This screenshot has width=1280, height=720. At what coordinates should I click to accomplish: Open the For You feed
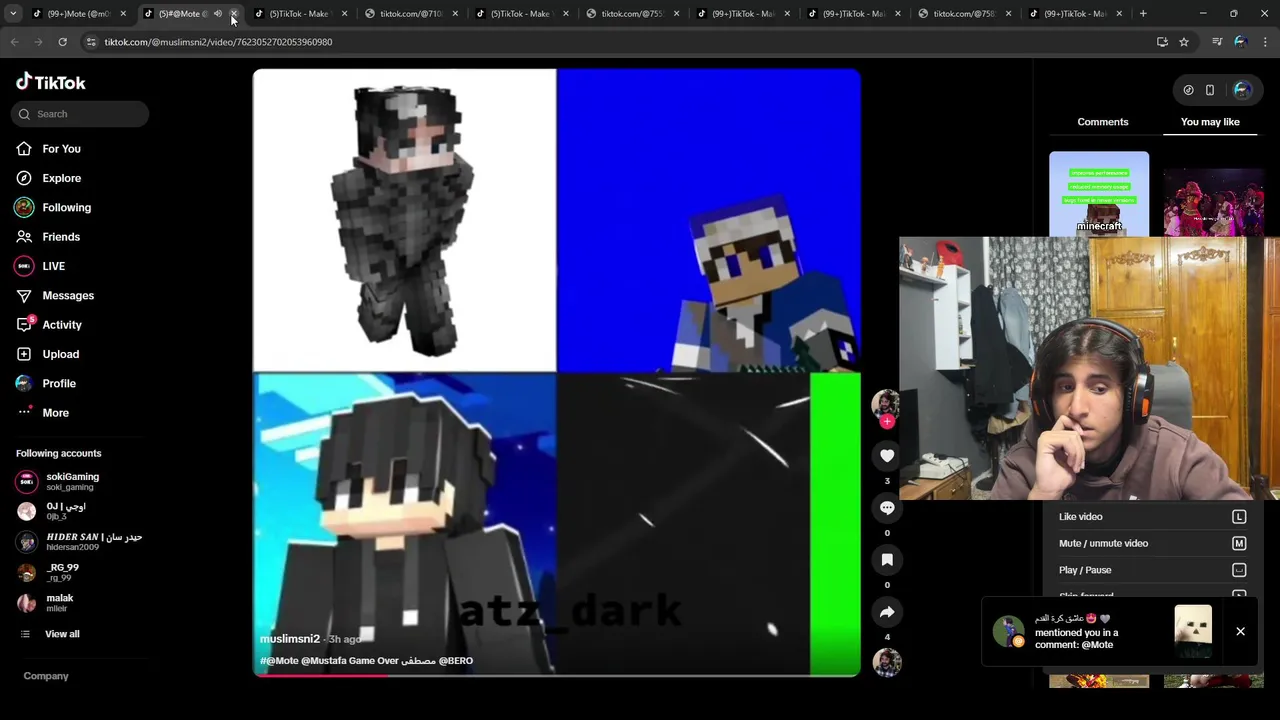pyautogui.click(x=61, y=149)
